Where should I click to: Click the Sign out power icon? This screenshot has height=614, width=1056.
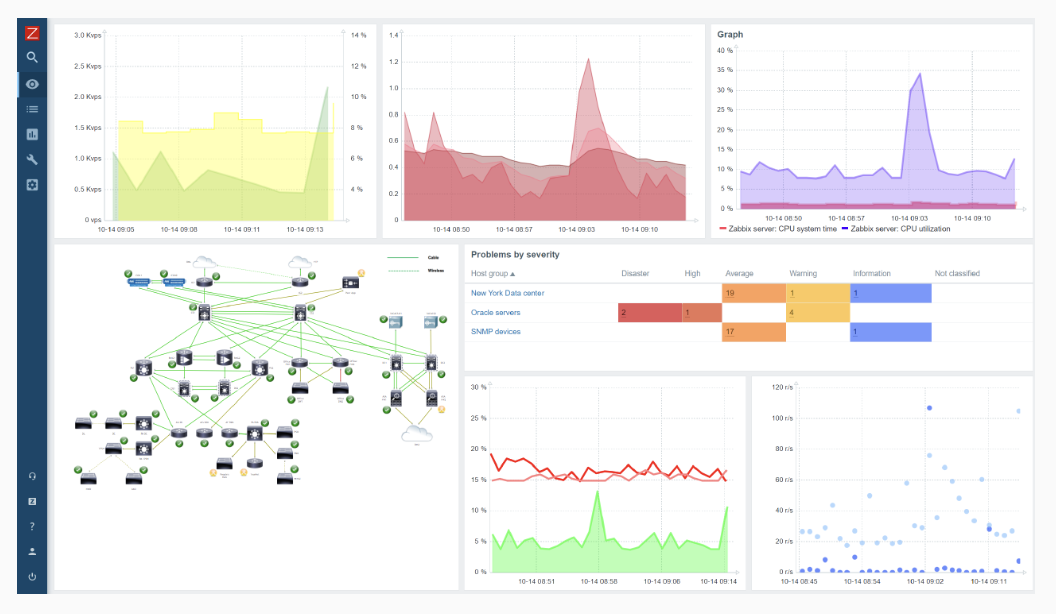32,577
